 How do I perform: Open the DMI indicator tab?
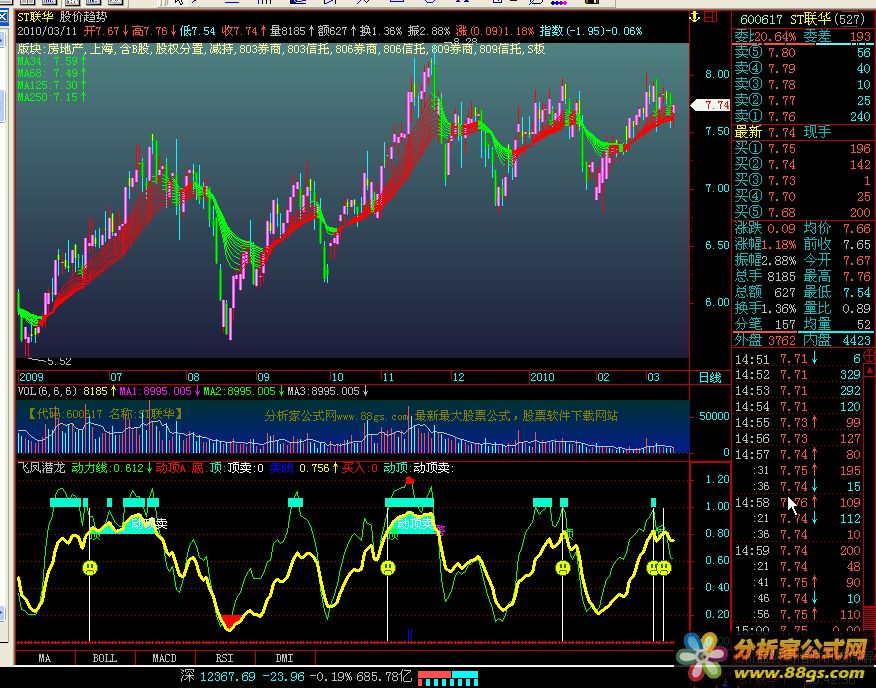pos(285,658)
